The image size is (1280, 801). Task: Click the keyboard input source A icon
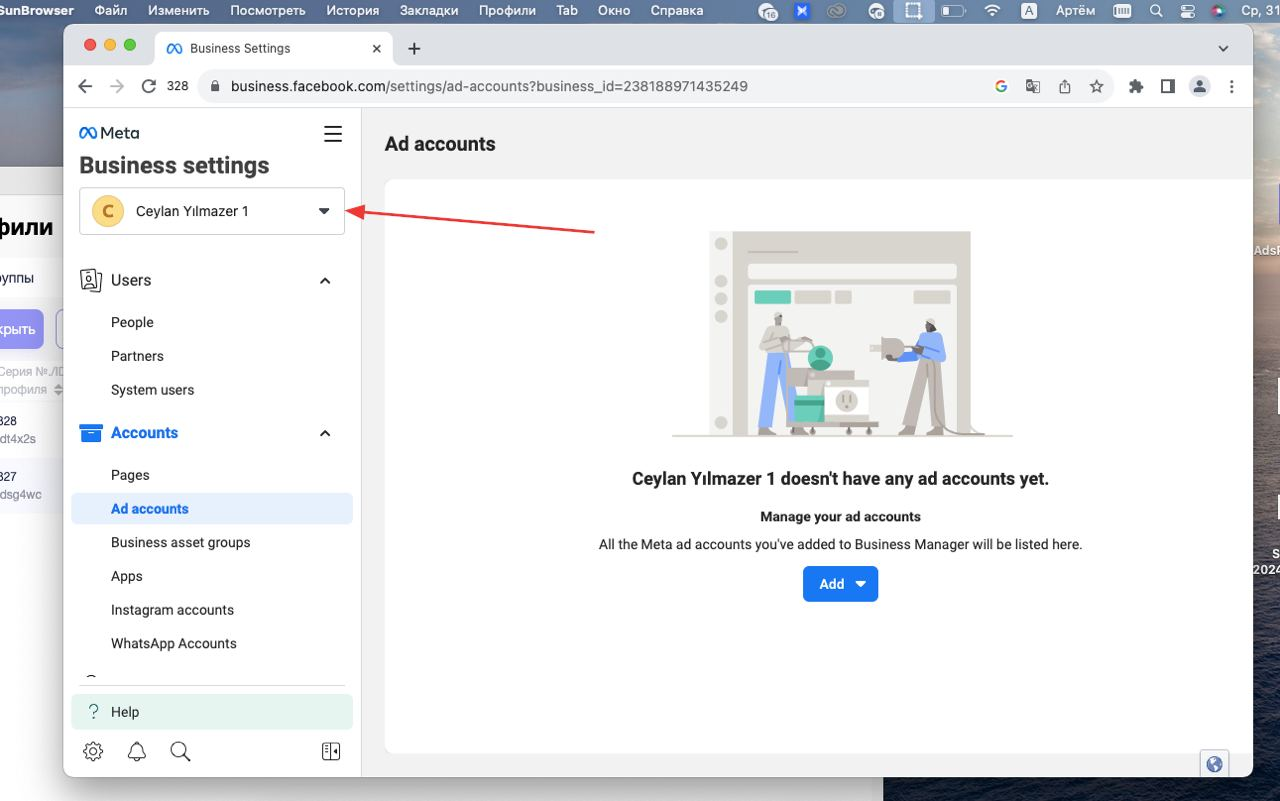(1028, 11)
